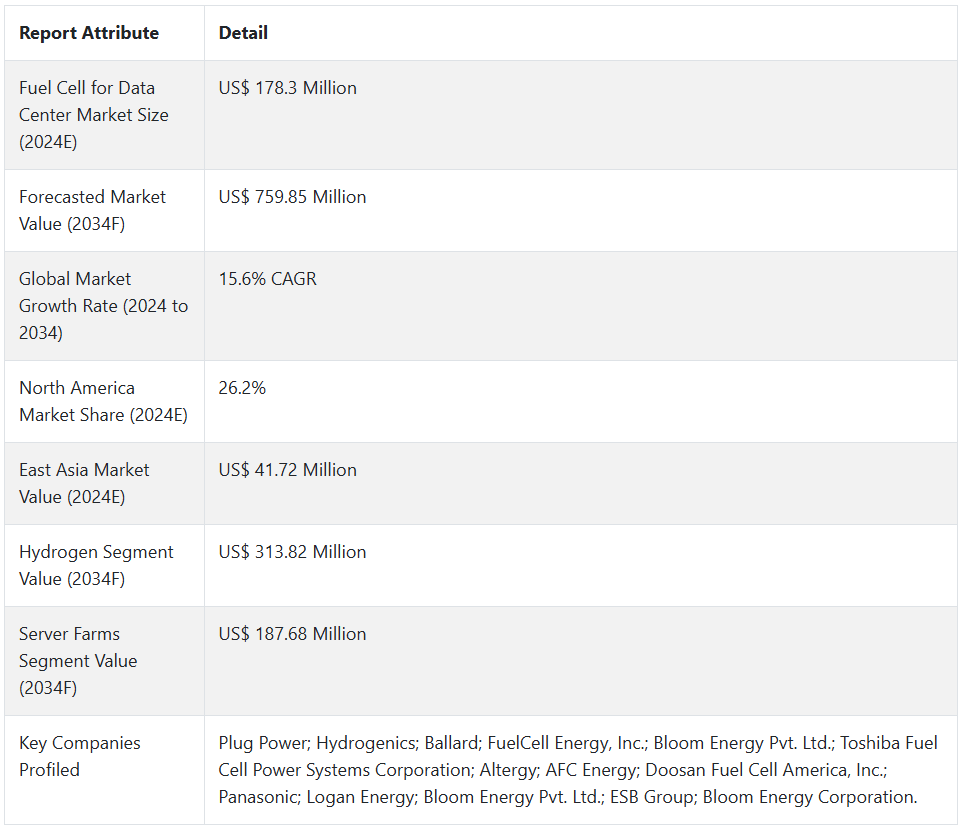
Task: Click the North America Market Share cell
Action: [103, 401]
